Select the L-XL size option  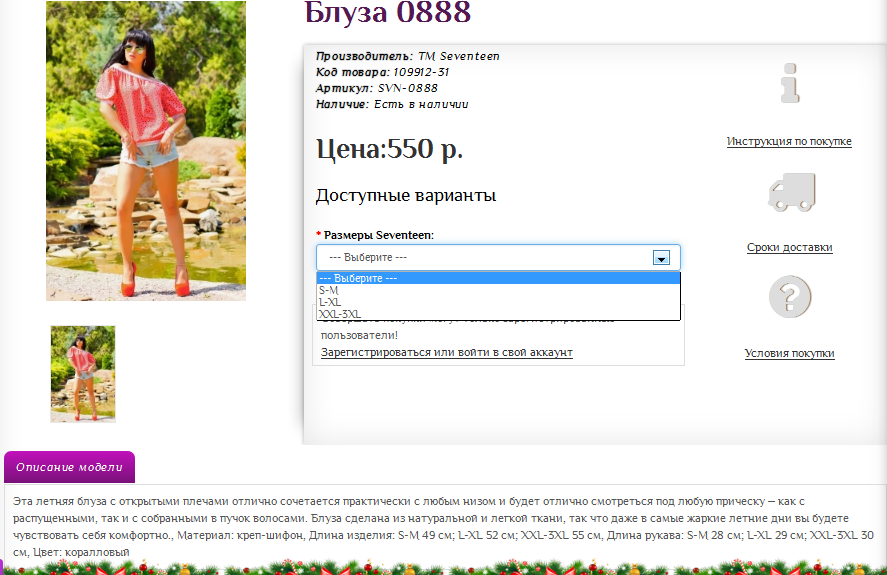498,302
